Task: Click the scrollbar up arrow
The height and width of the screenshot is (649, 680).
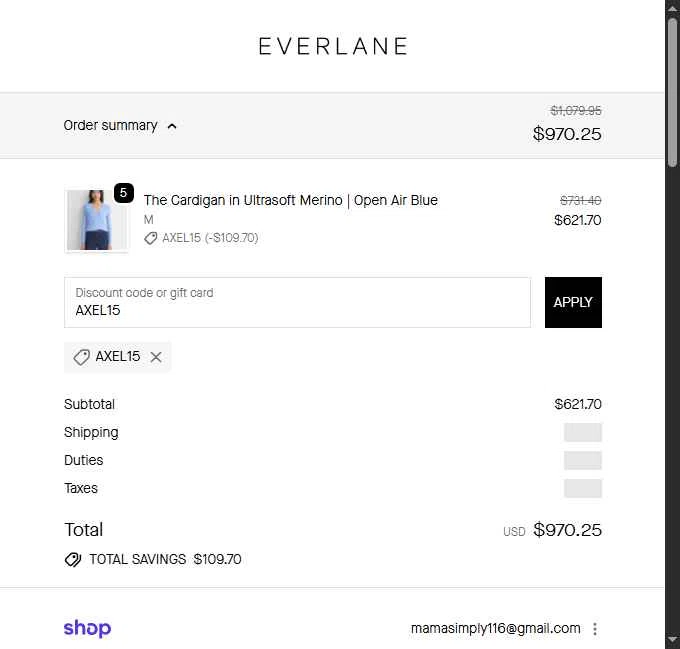Action: tap(672, 8)
